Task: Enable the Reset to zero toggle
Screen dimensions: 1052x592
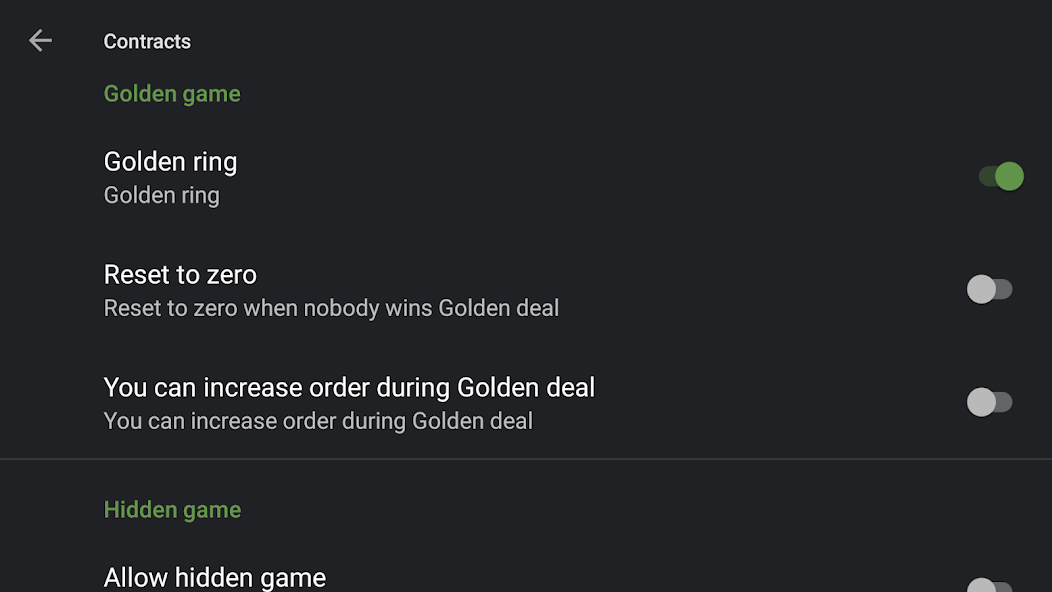Action: click(x=989, y=289)
